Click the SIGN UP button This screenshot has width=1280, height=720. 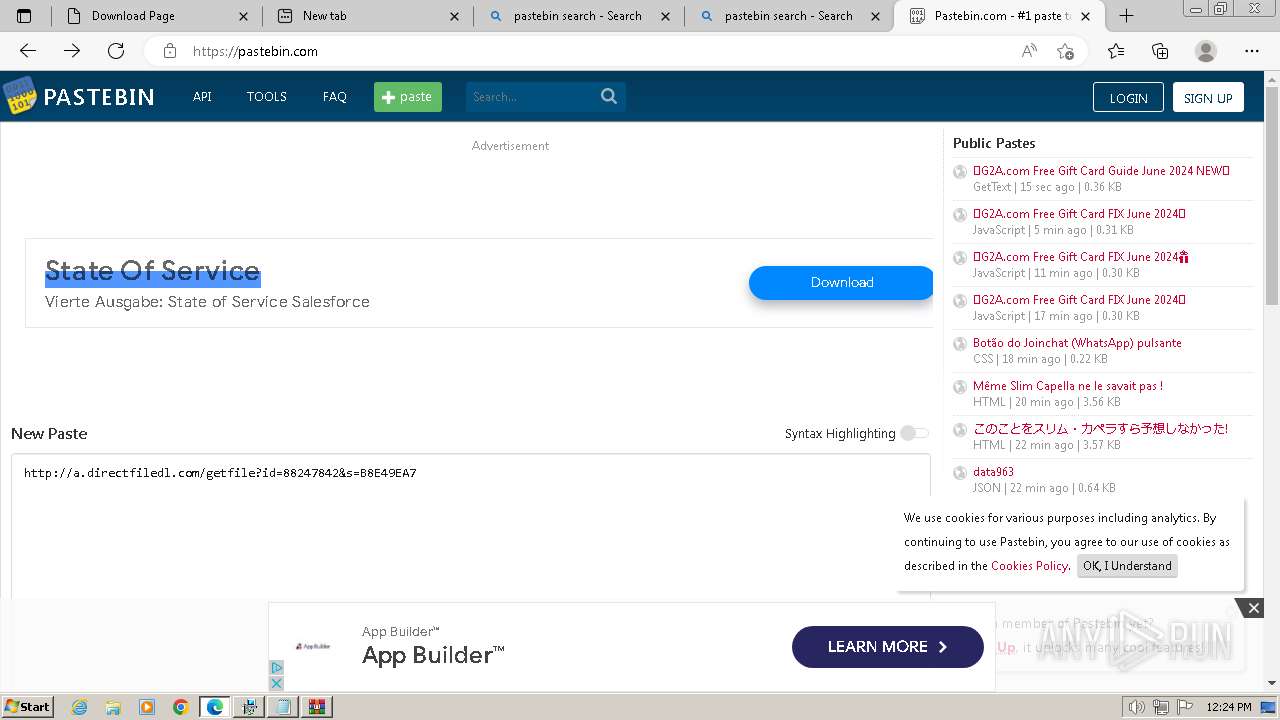click(1208, 97)
